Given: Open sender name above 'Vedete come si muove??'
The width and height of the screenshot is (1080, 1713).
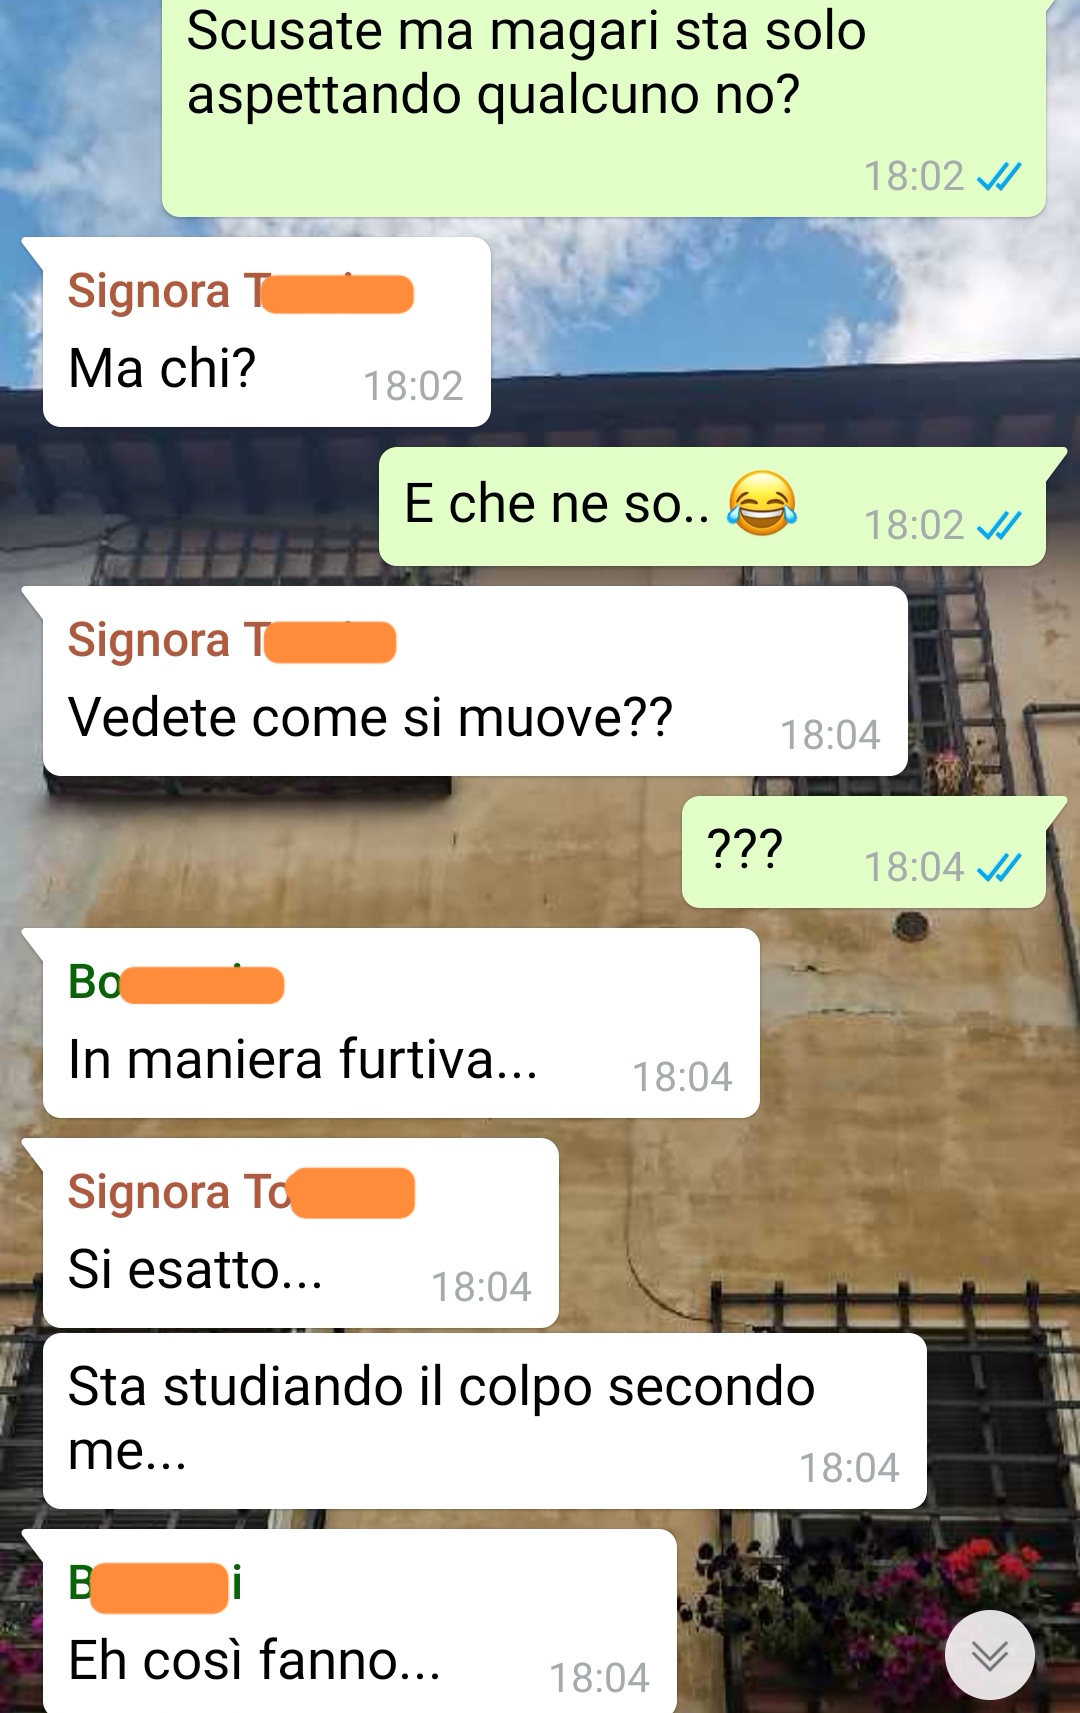Looking at the screenshot, I should click(232, 641).
